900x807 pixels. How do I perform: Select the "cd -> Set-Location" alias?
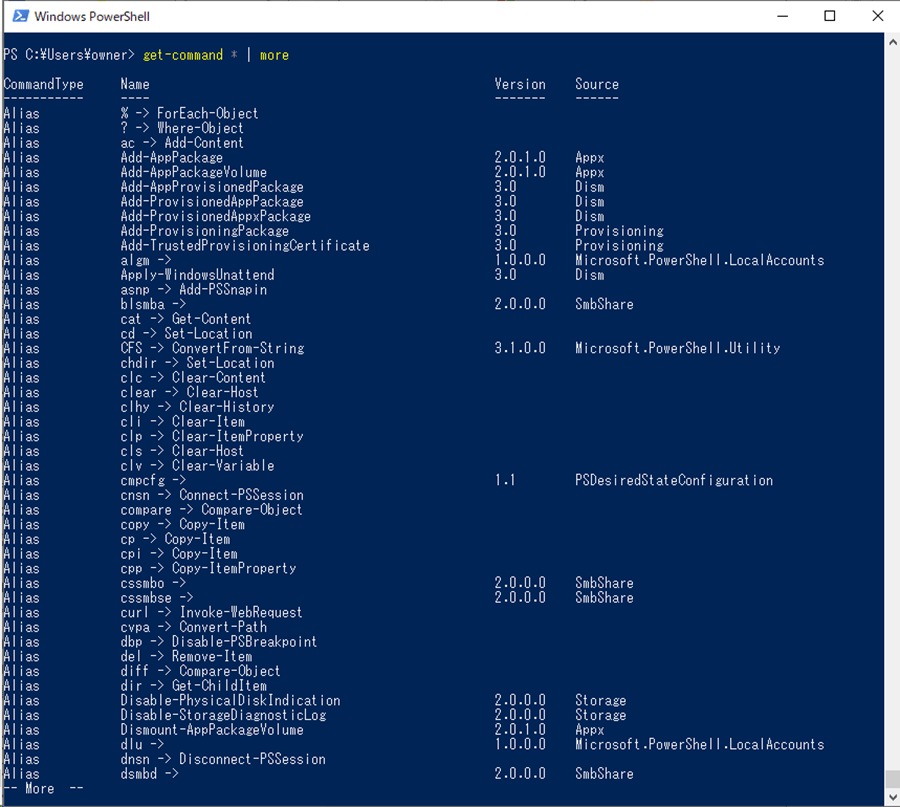click(186, 333)
